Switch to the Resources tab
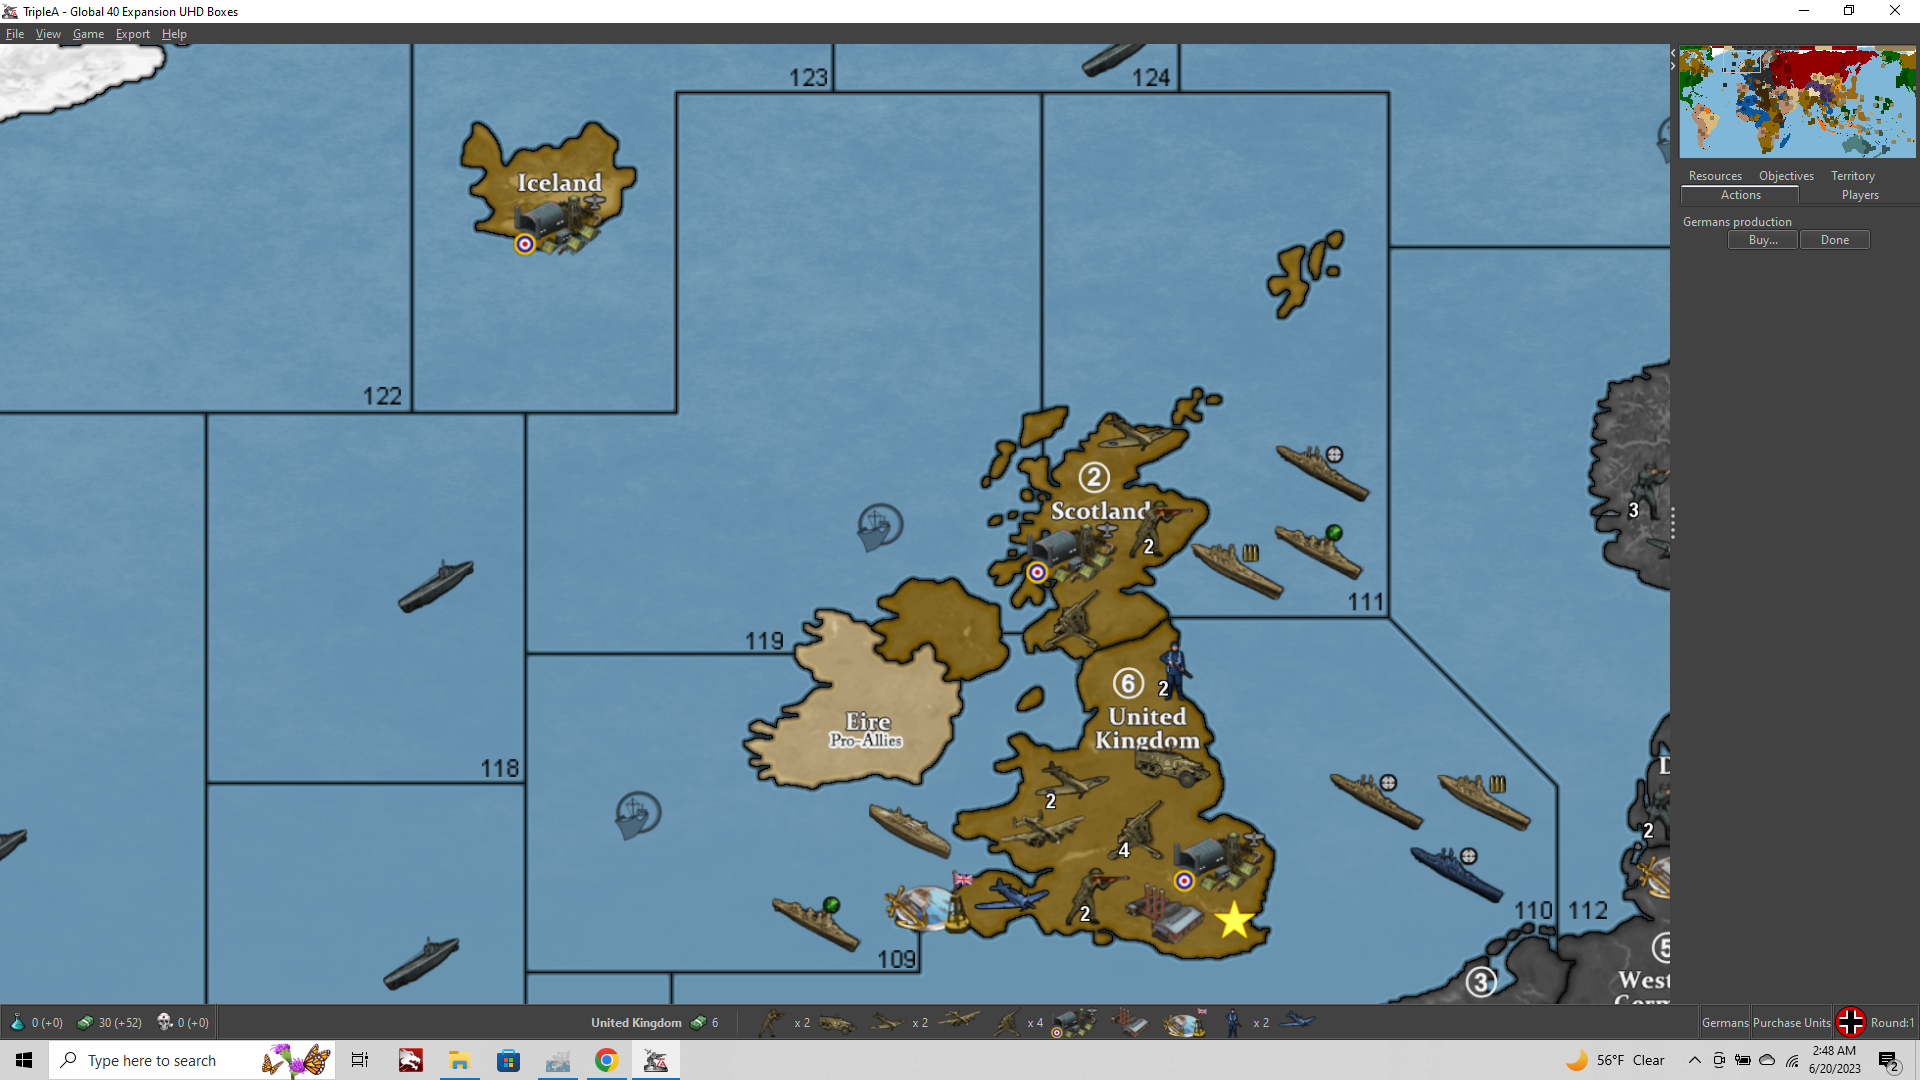1920x1080 pixels. tap(1715, 176)
